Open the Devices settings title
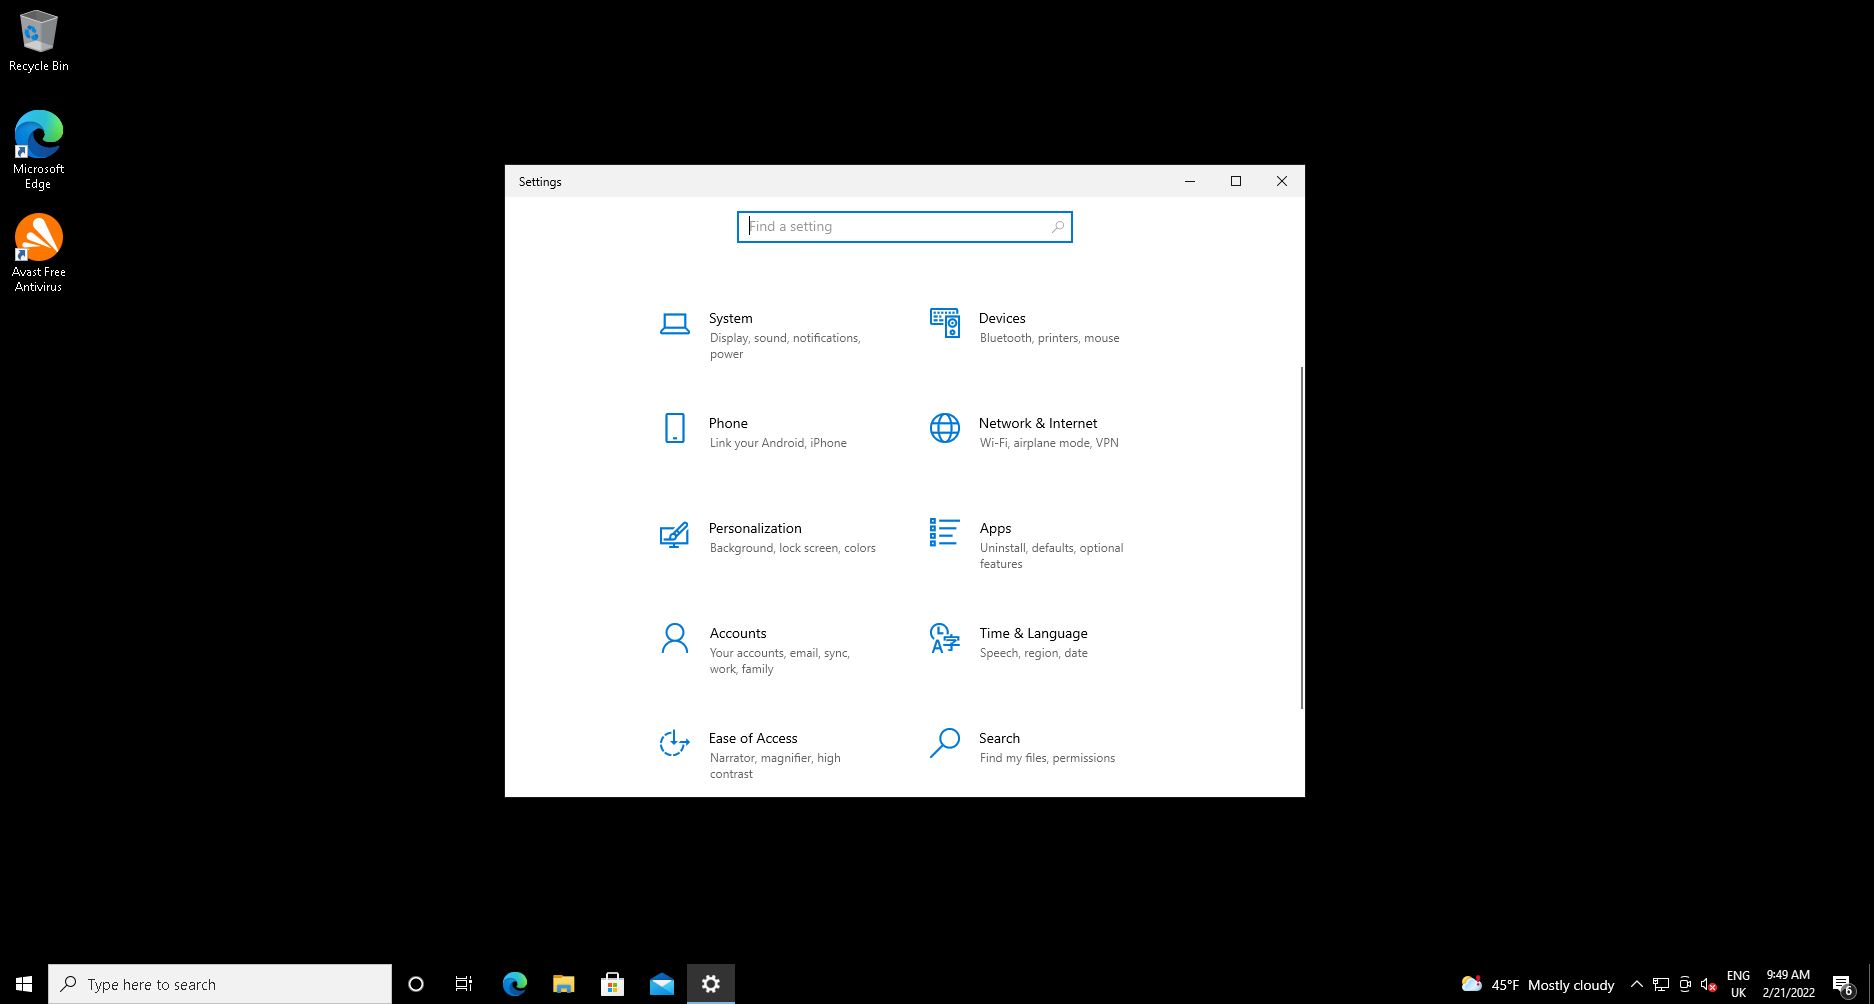 click(1002, 318)
